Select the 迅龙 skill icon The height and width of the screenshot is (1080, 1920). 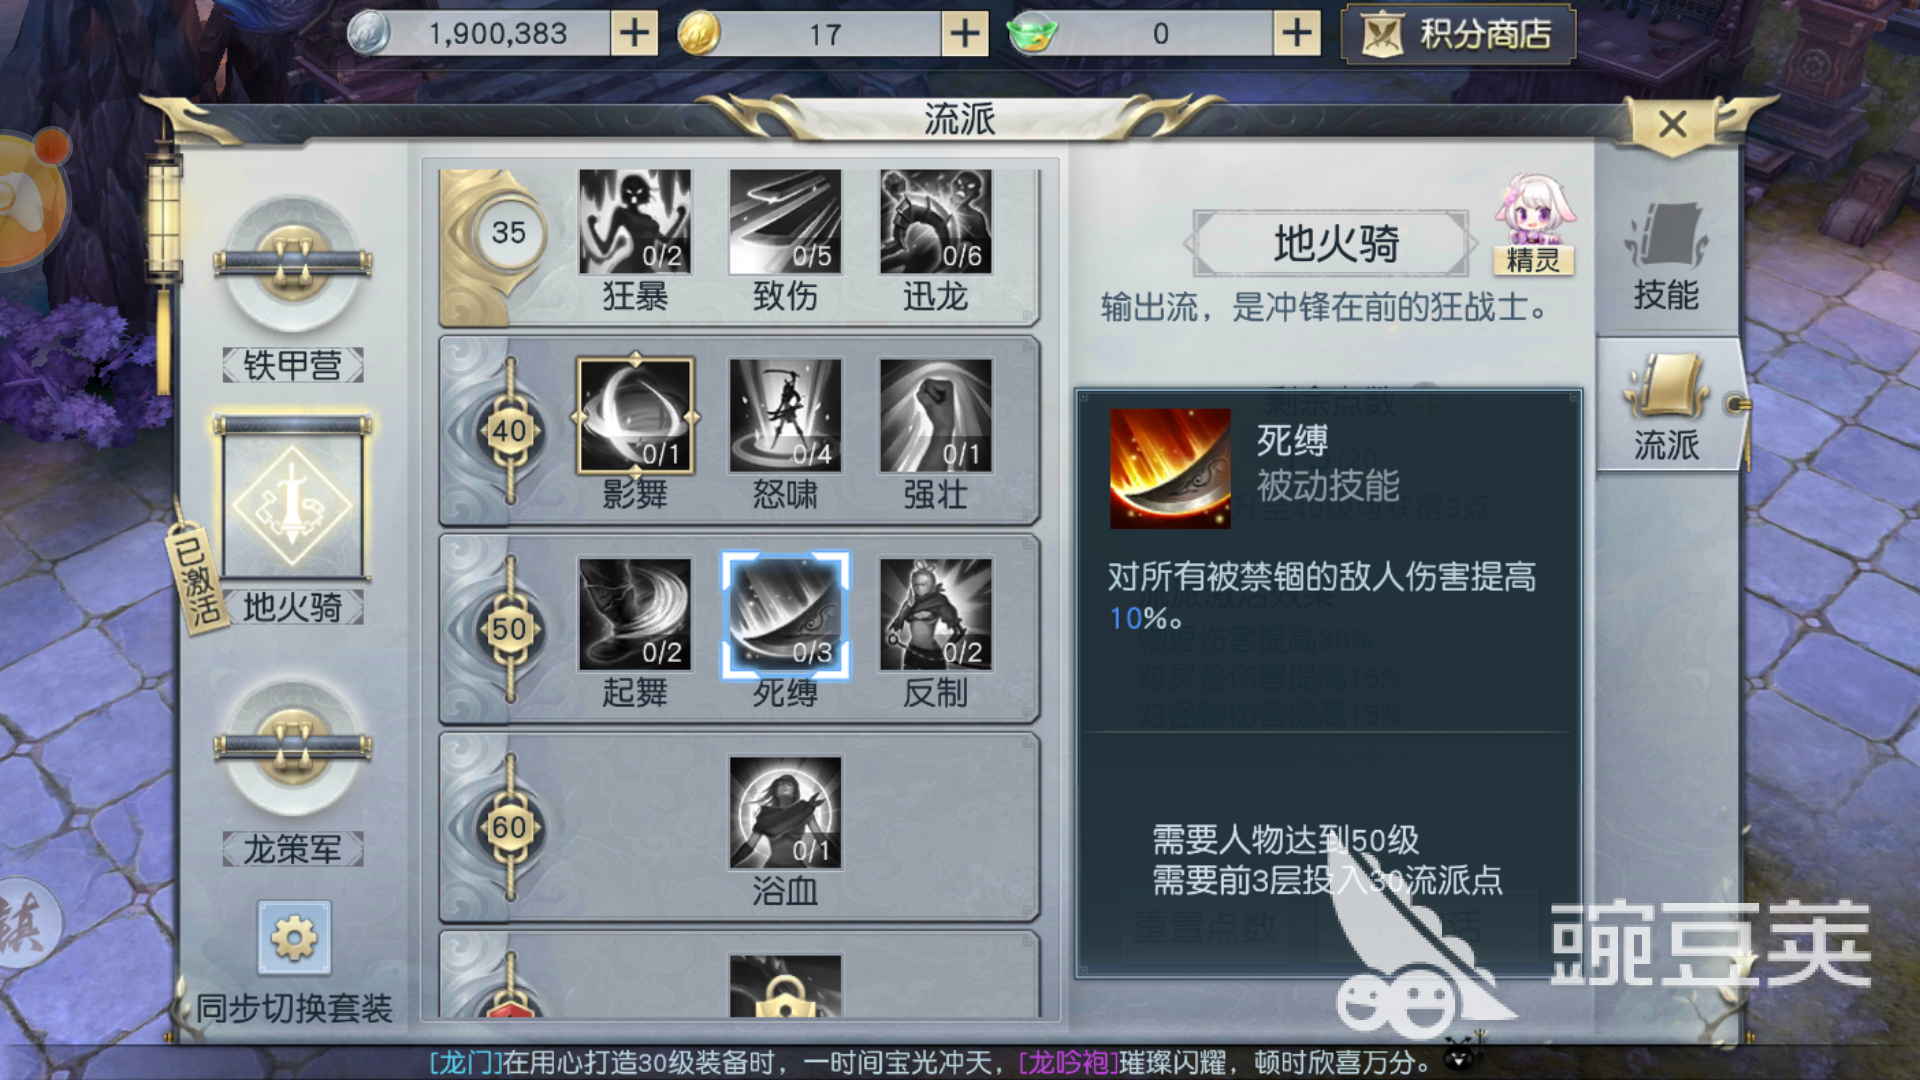936,221
